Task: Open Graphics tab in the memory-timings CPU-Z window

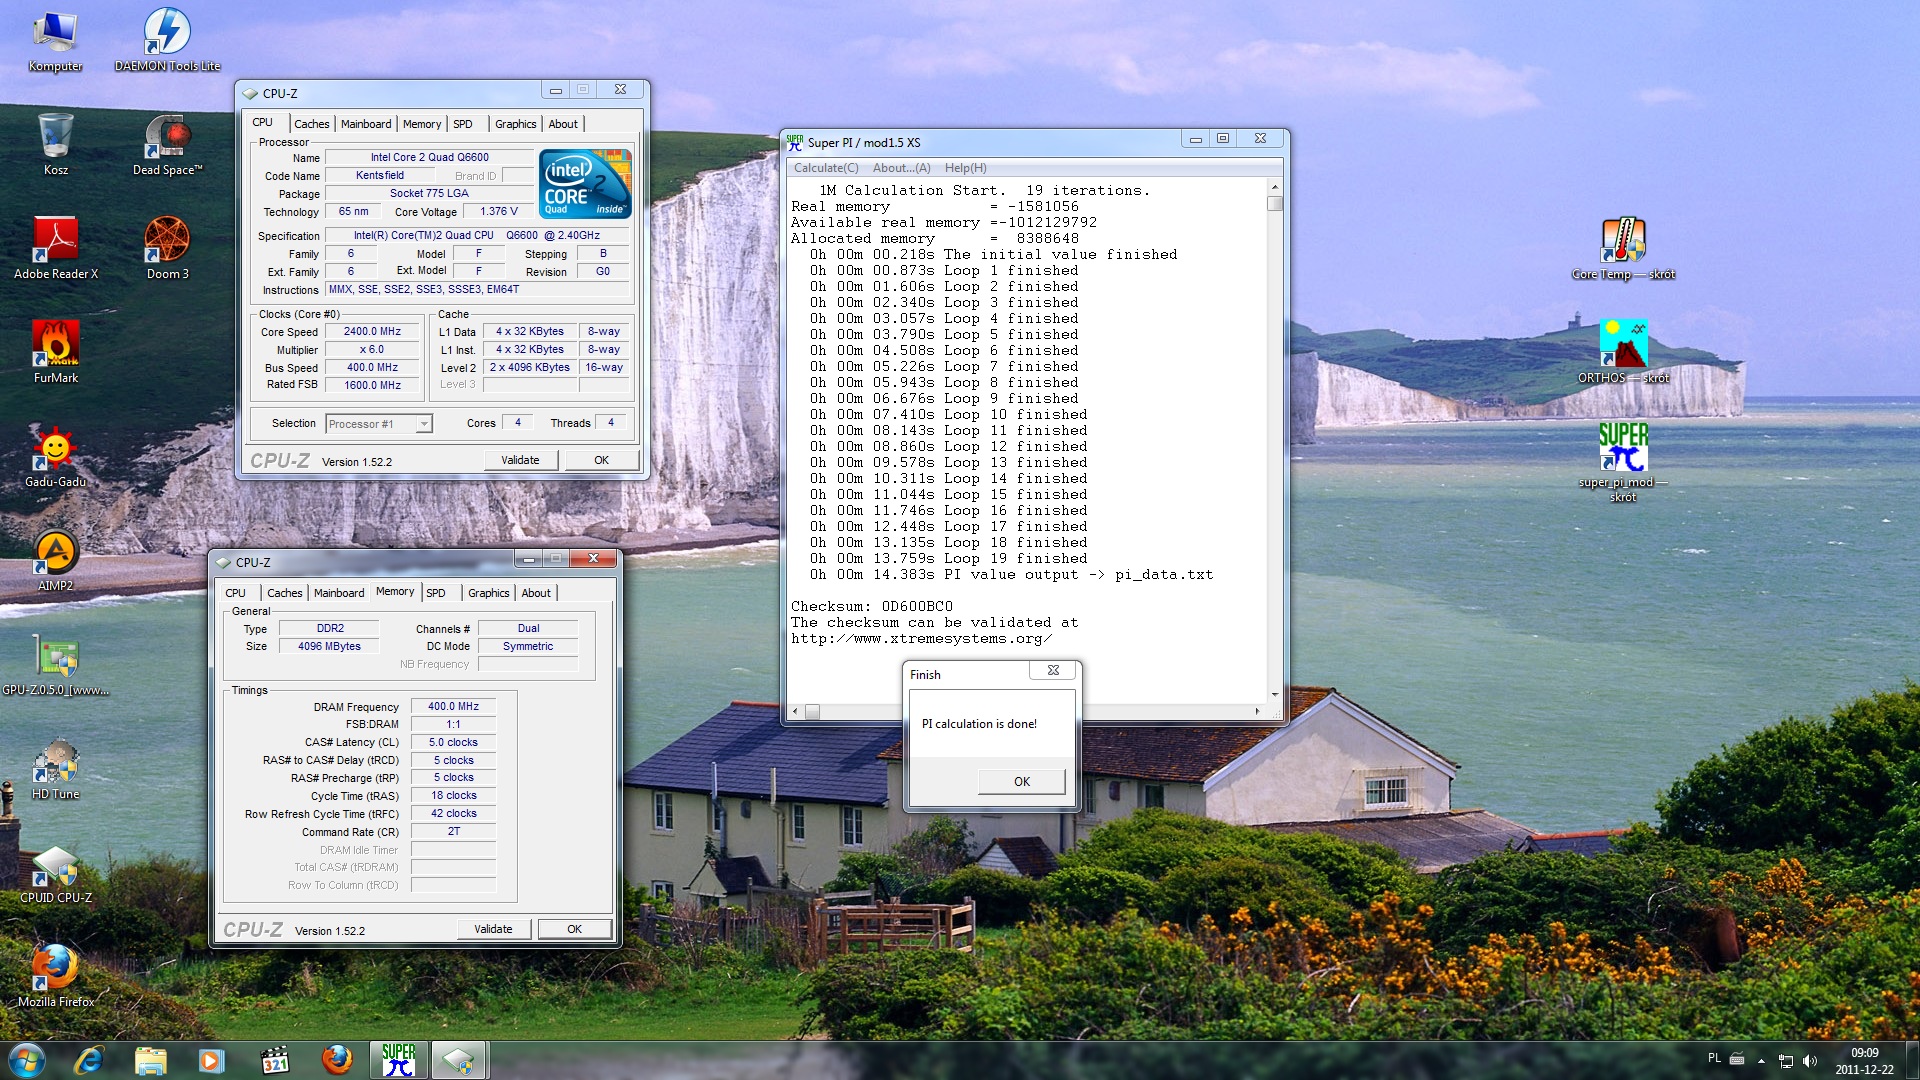Action: (488, 593)
